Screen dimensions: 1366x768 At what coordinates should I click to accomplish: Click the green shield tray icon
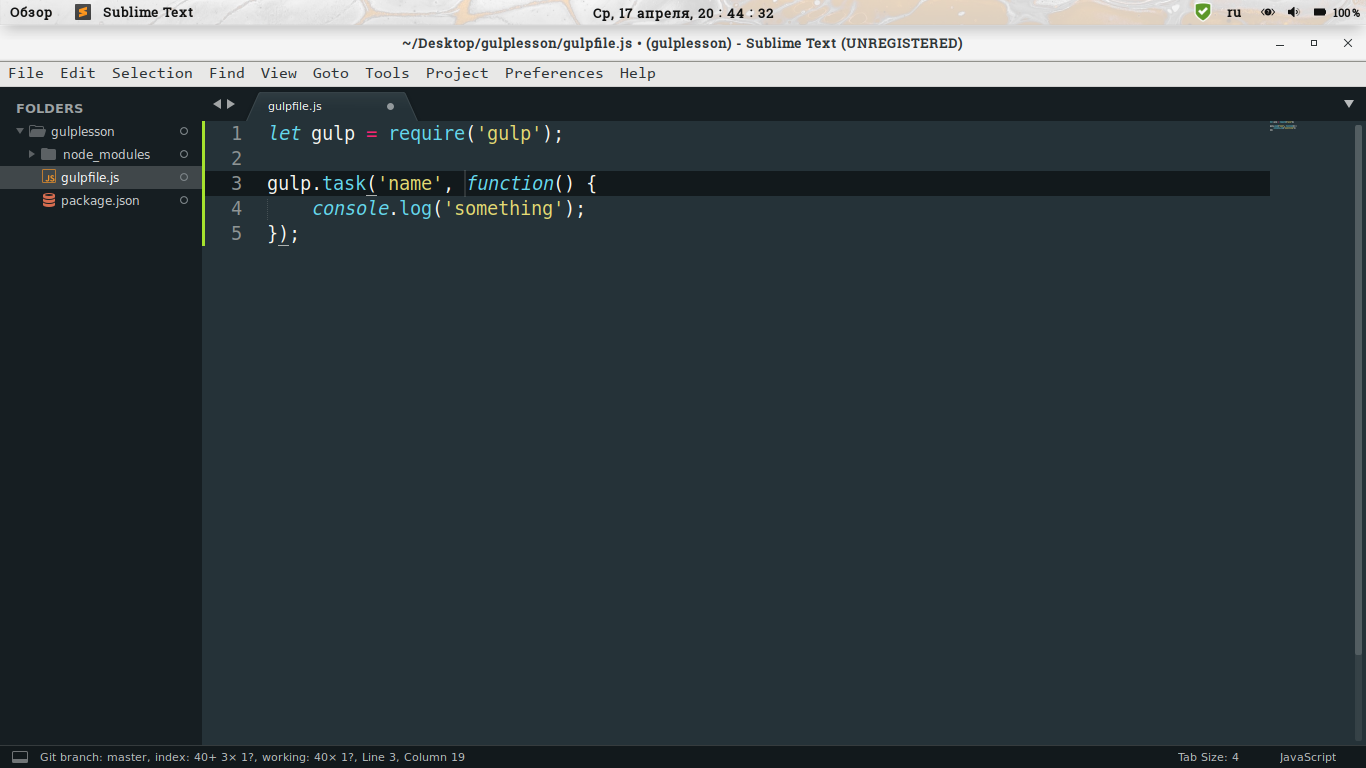pos(1203,12)
